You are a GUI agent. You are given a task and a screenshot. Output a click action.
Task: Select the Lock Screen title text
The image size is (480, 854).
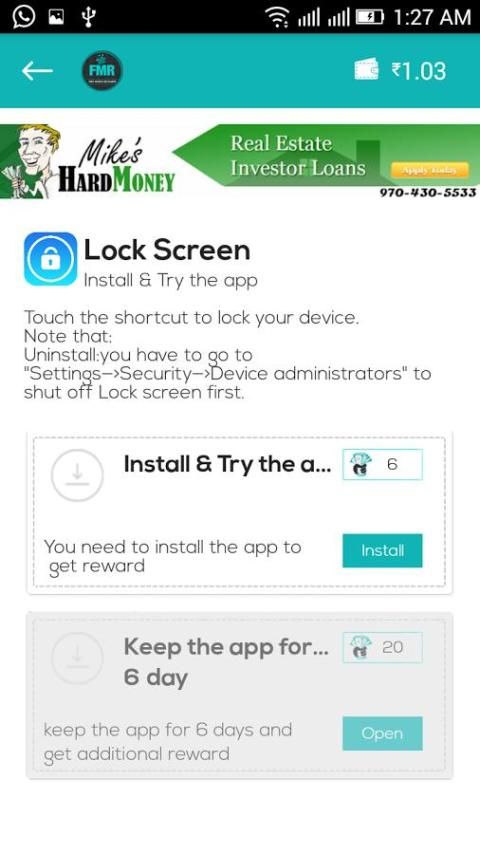point(167,250)
